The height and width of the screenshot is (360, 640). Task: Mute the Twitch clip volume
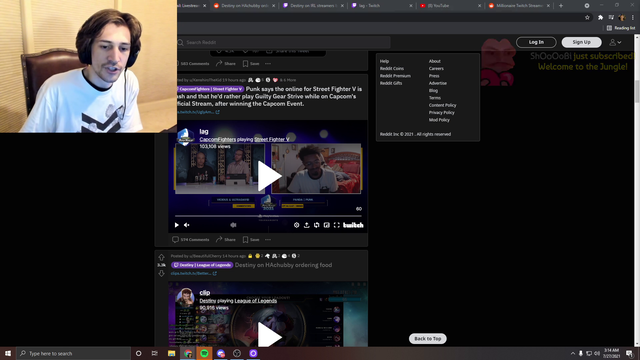tap(187, 225)
